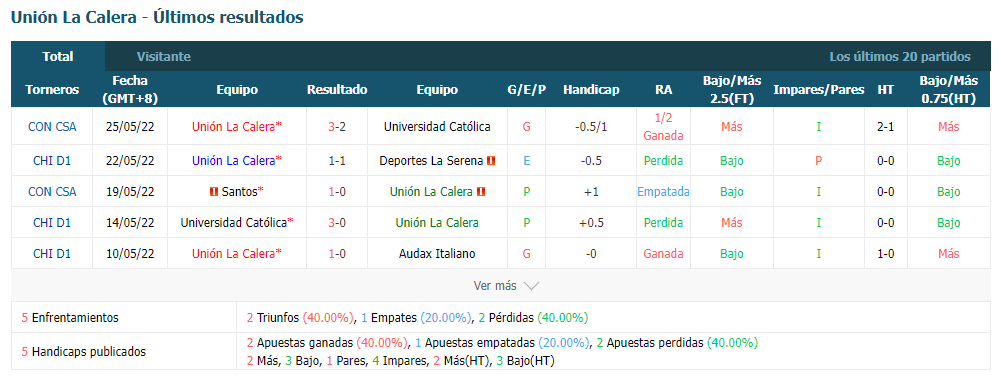Click red card icon after Unión La Calera
Screen dimensions: 1001x379
[x=481, y=191]
